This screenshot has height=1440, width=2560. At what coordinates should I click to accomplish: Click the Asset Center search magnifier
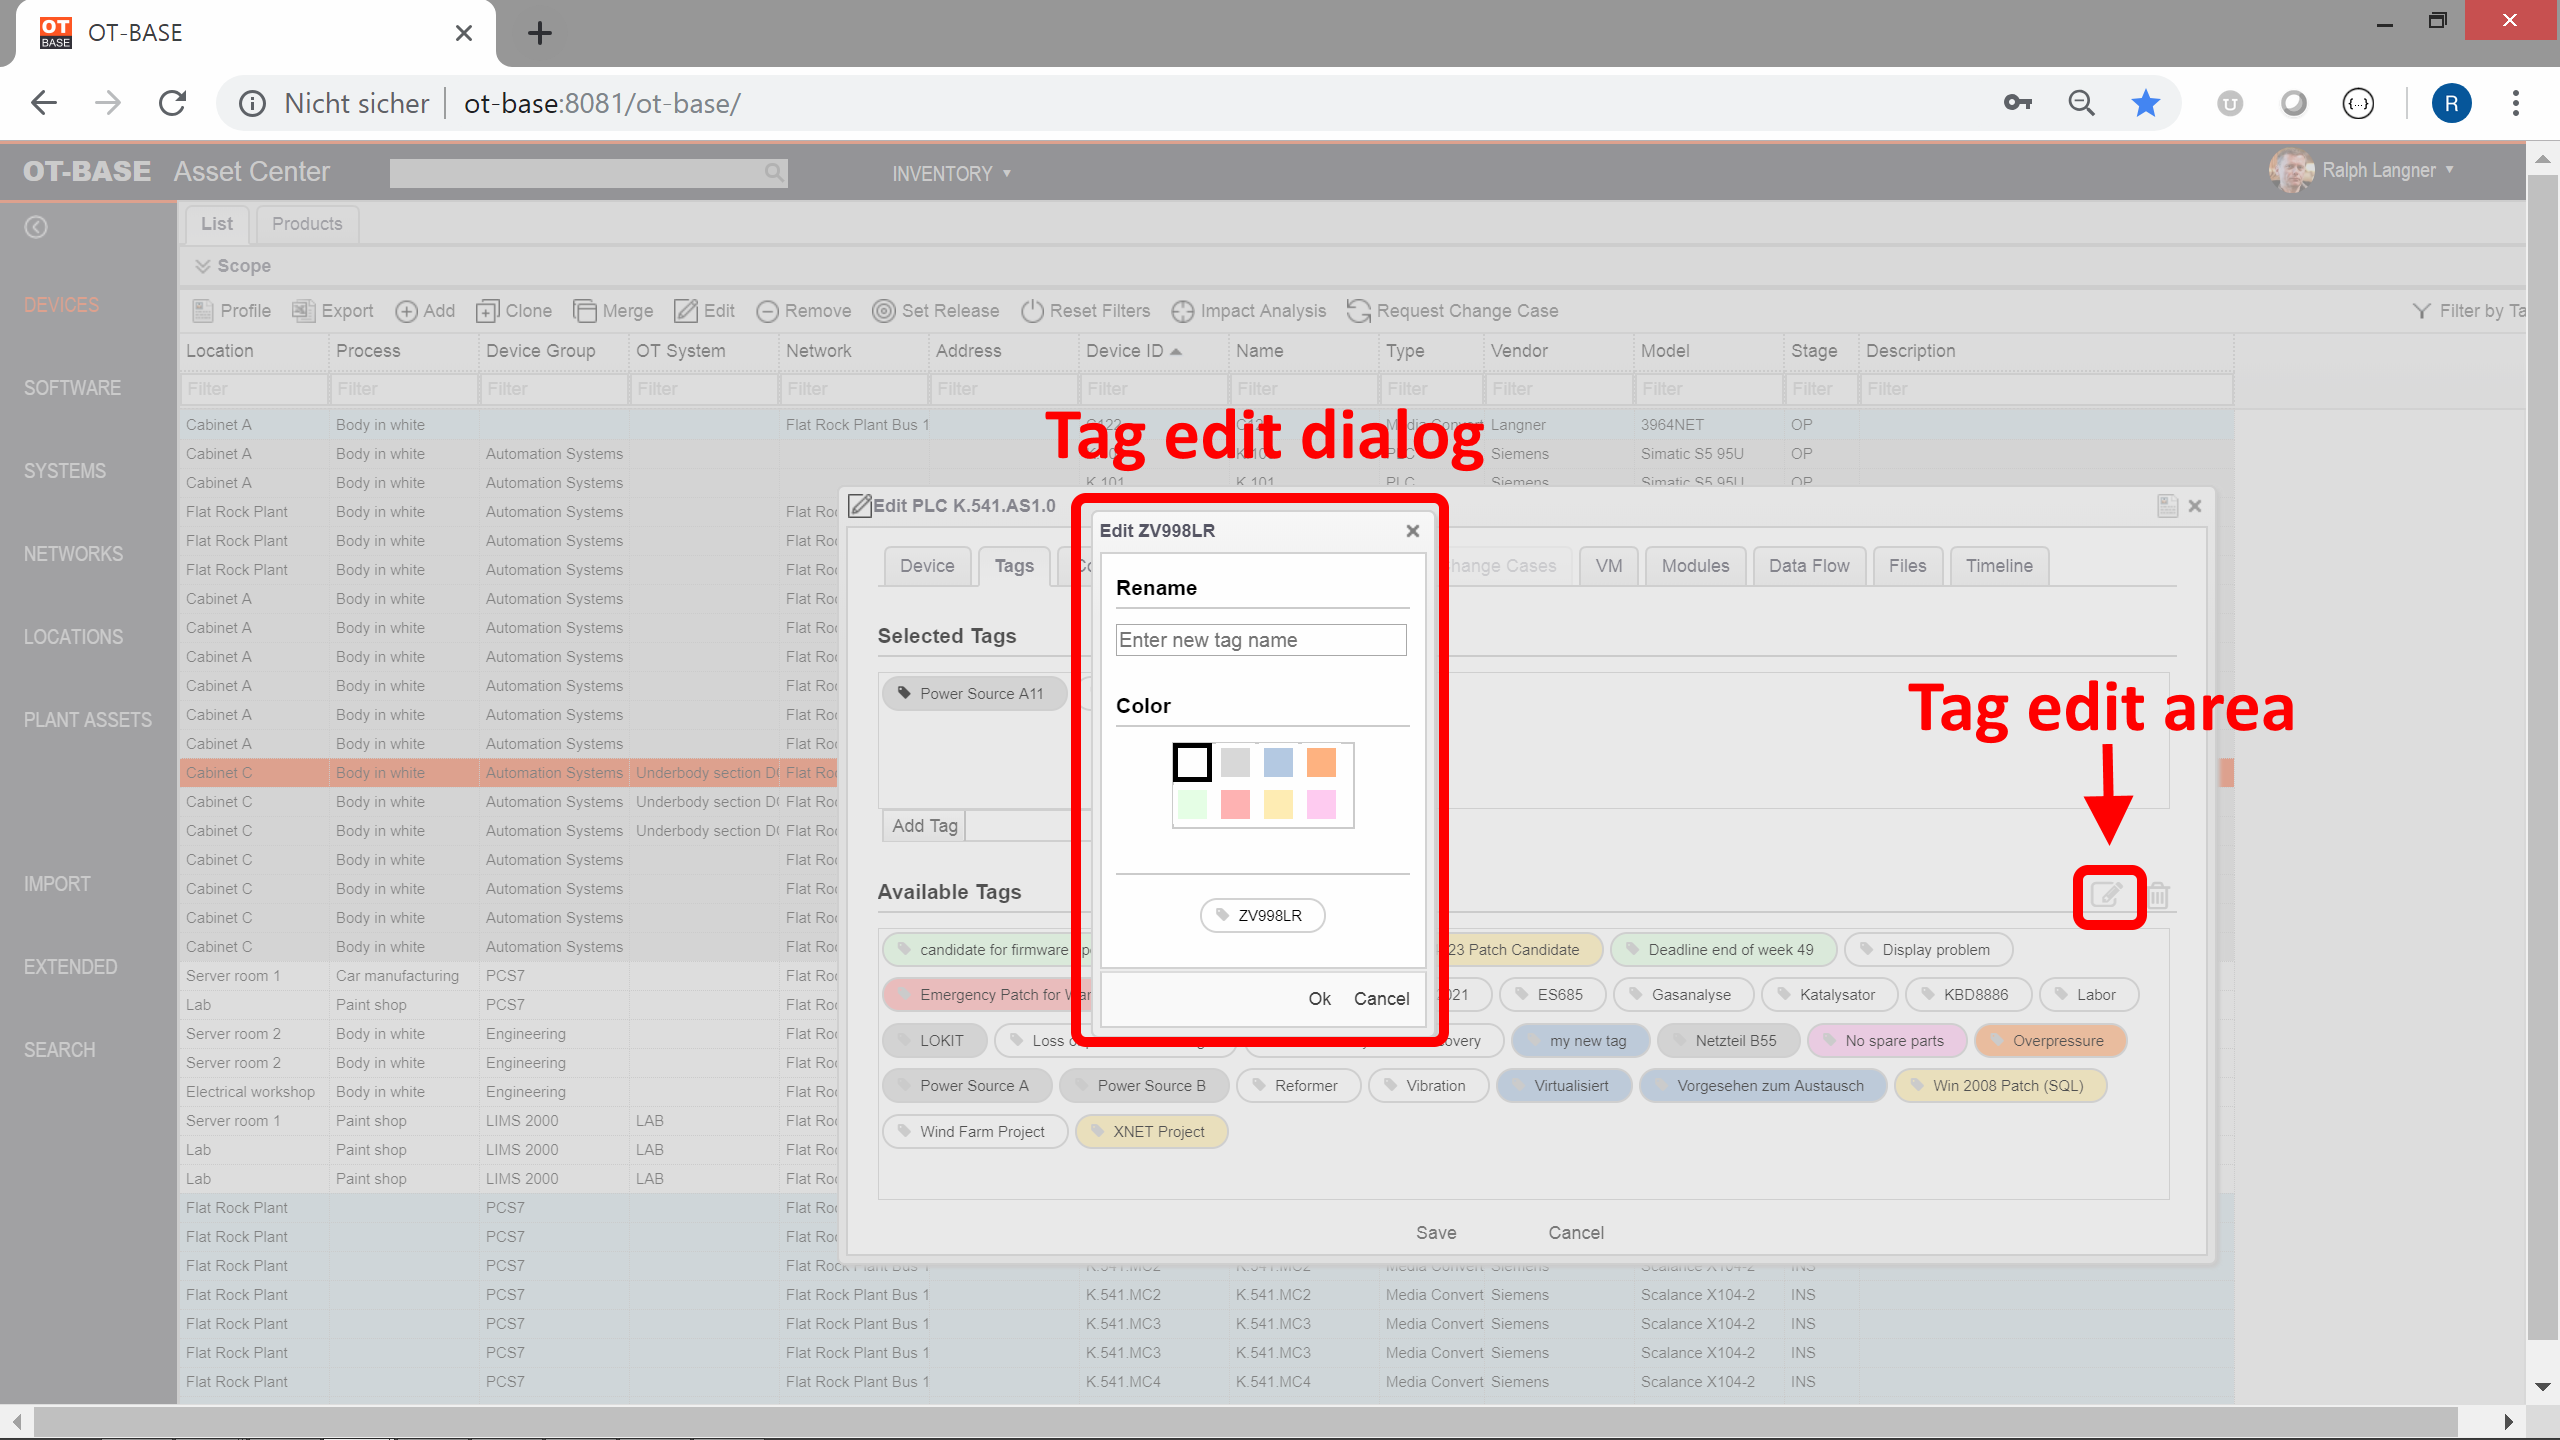point(774,172)
